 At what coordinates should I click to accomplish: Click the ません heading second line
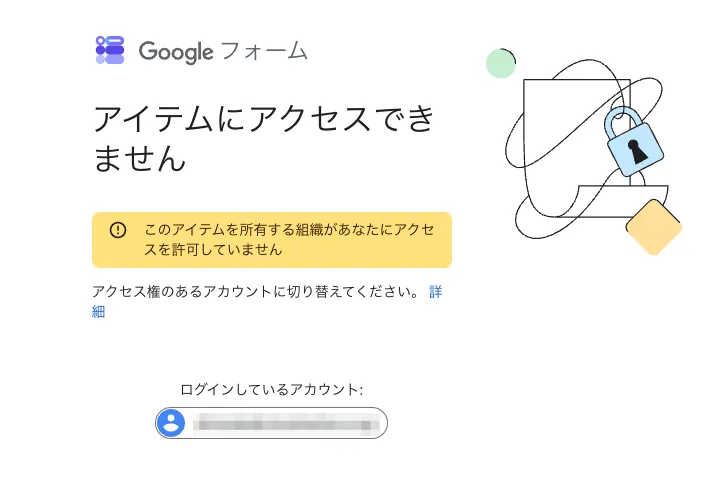pos(140,158)
